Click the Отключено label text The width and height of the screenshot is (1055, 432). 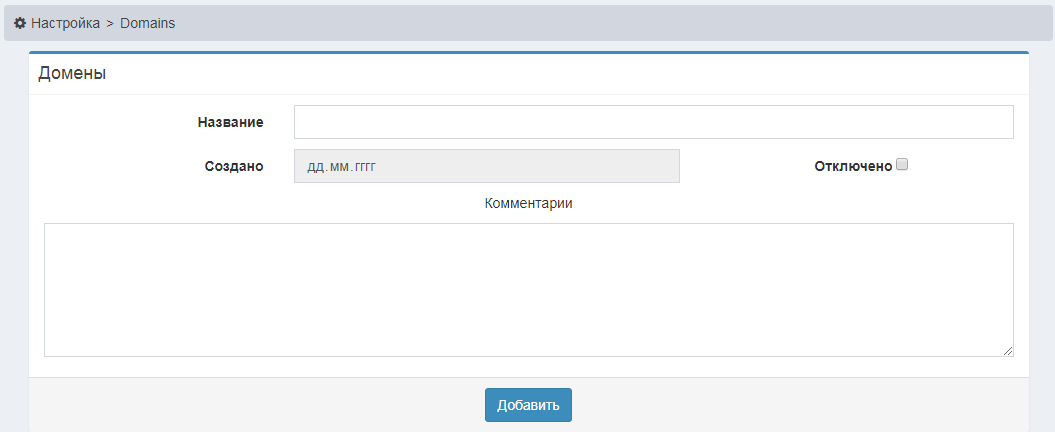pyautogui.click(x=852, y=166)
